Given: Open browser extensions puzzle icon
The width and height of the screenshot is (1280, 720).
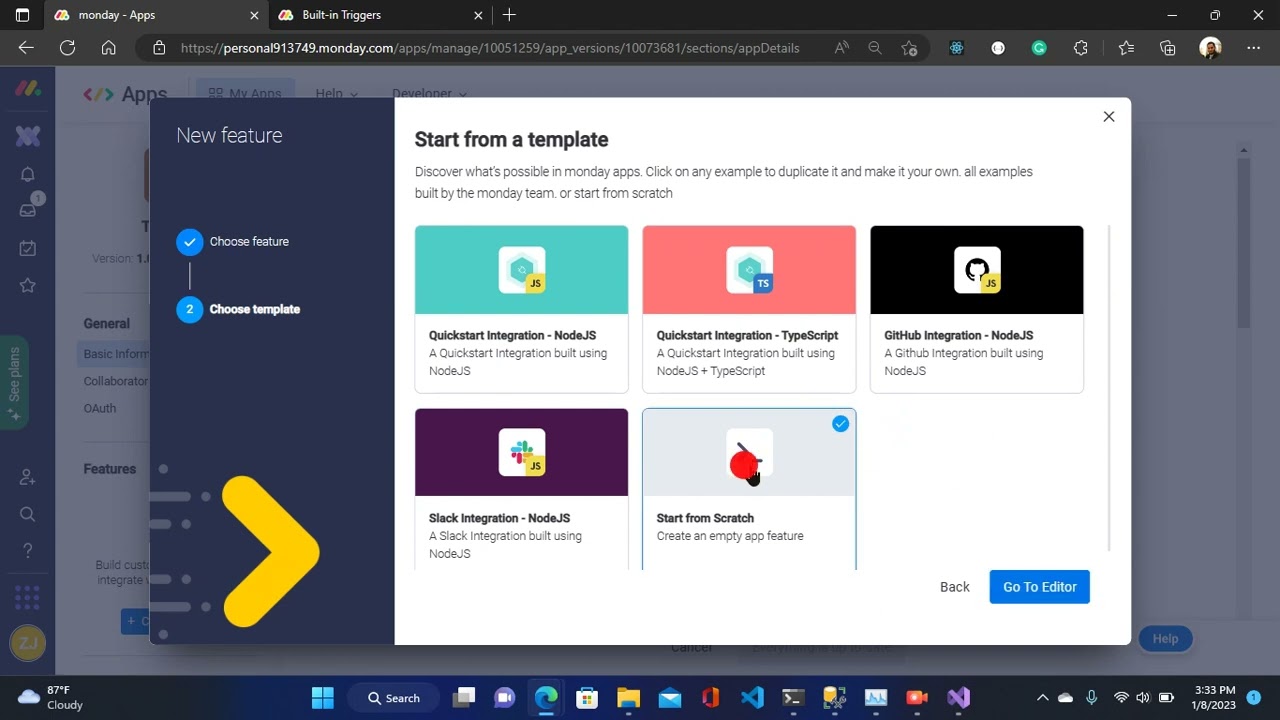Looking at the screenshot, I should 1081,48.
